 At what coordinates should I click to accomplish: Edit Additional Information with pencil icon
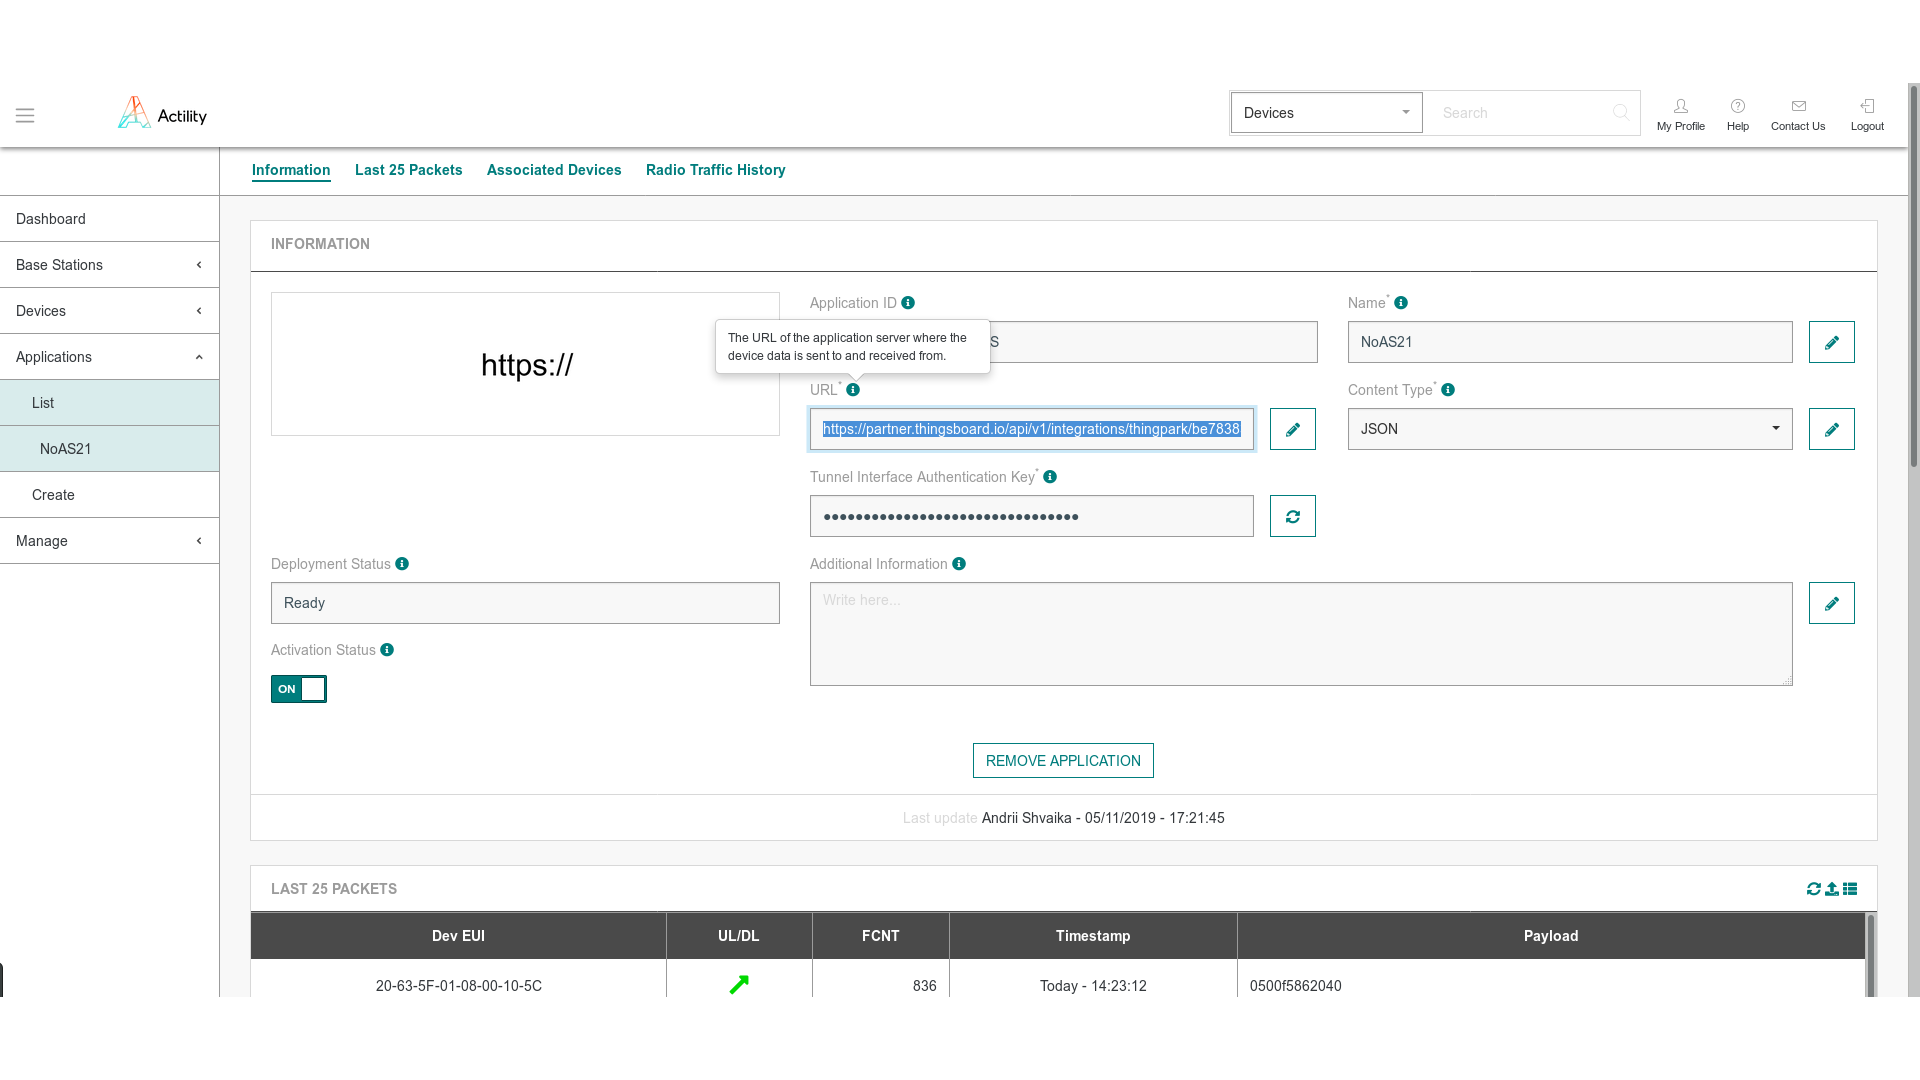(1832, 603)
